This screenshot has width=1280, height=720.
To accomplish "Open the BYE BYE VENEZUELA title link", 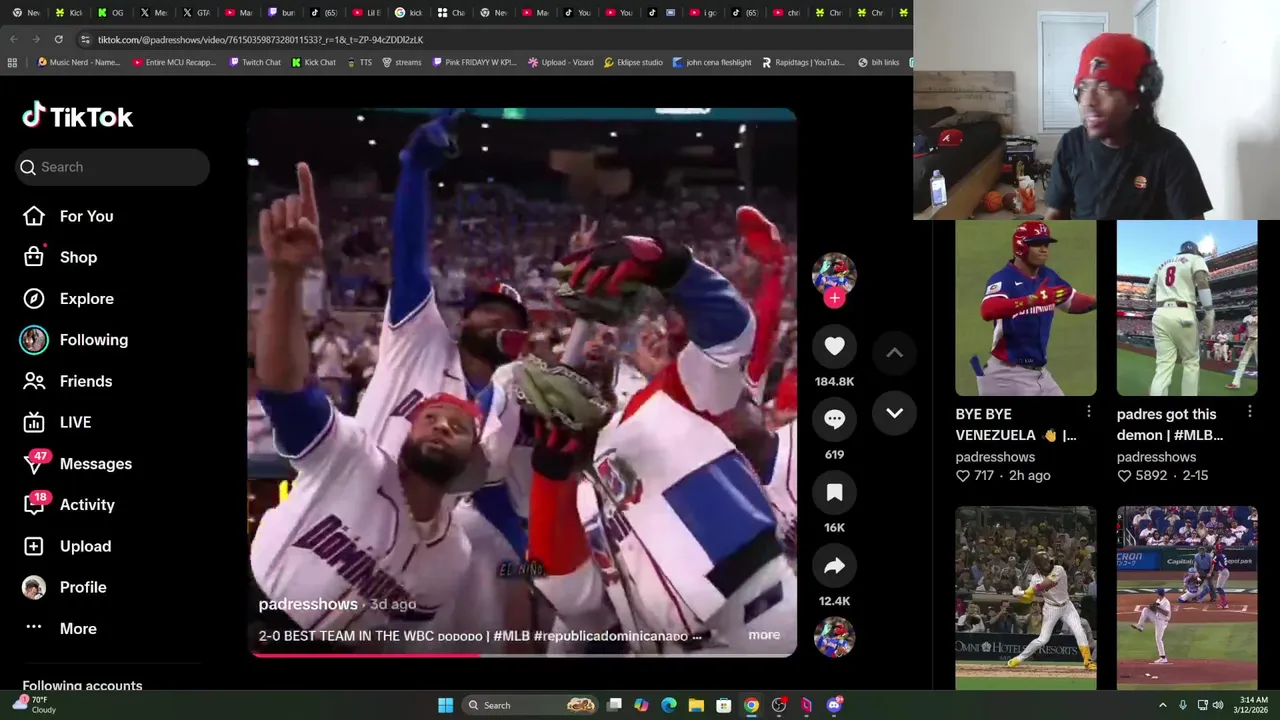I will (1015, 424).
